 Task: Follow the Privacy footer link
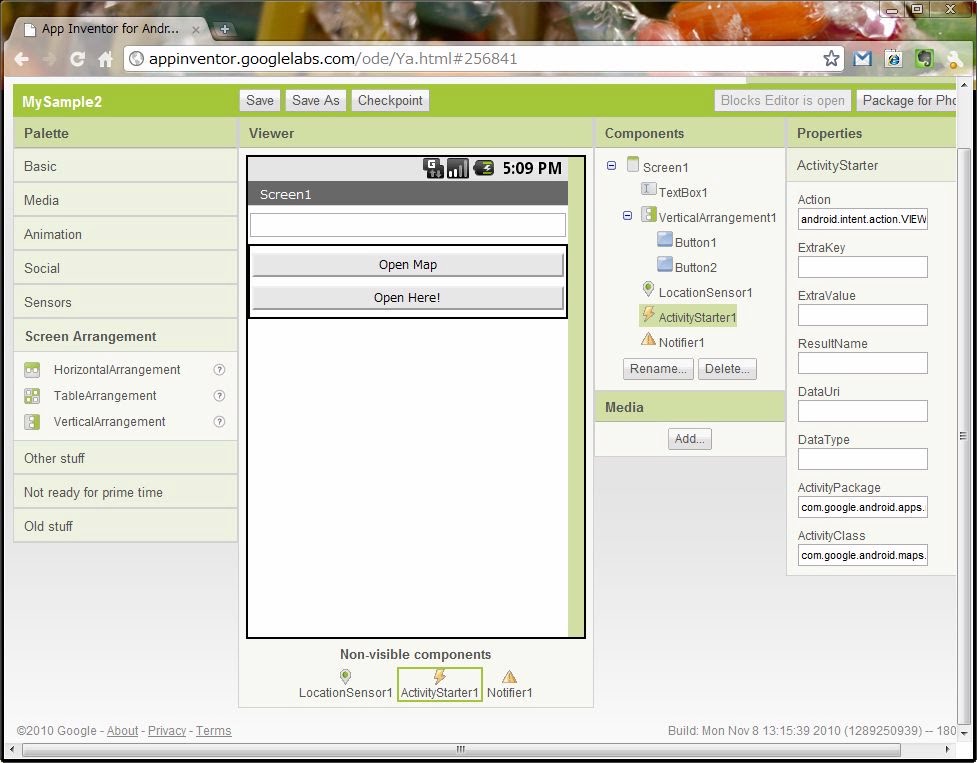(x=167, y=731)
